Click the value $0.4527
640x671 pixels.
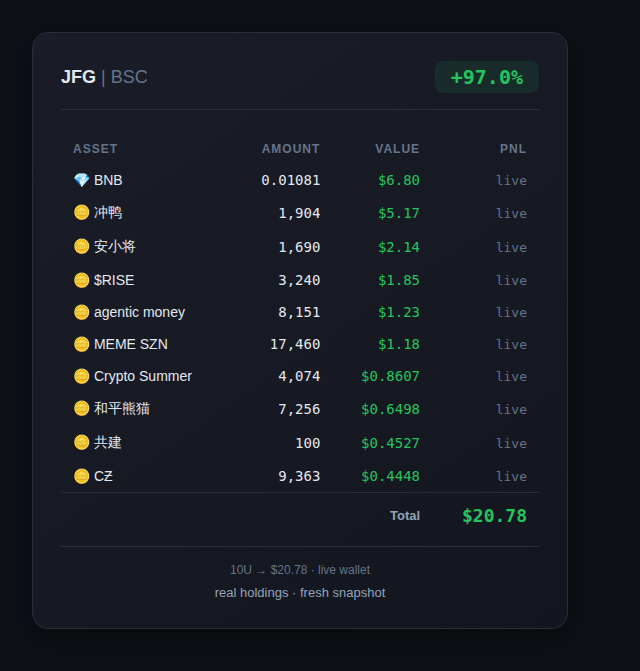(x=391, y=443)
